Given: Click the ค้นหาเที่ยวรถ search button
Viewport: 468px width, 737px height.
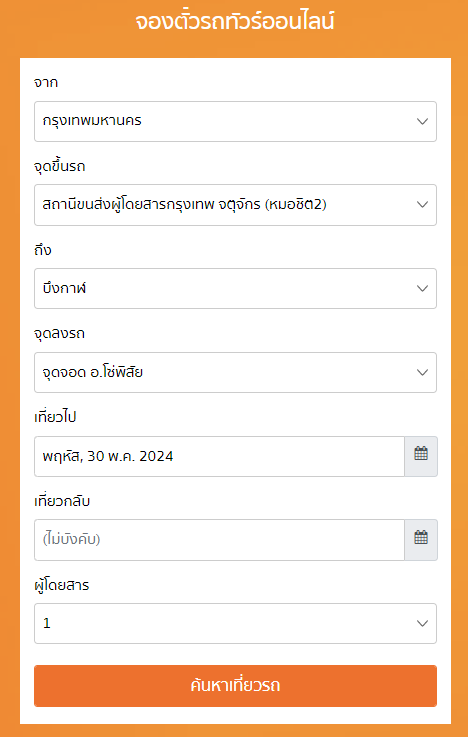Looking at the screenshot, I should 235,686.
